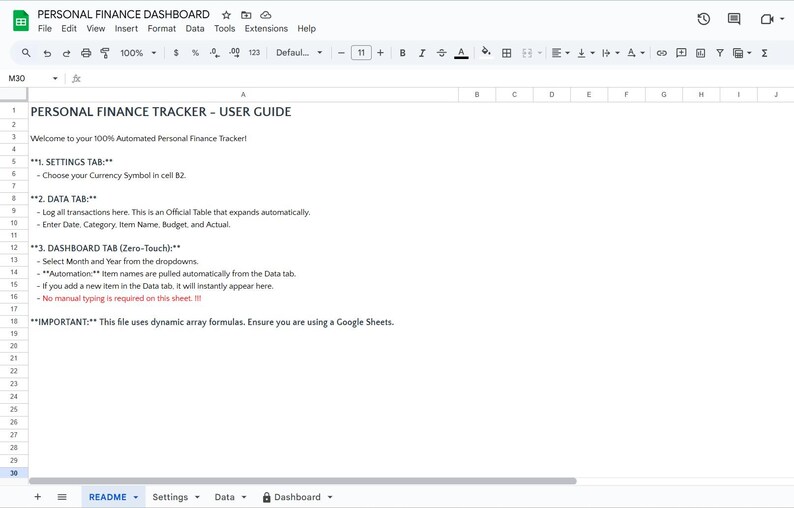Open the search menus magnifier
Screen dimensions: 794x508
point(26,53)
